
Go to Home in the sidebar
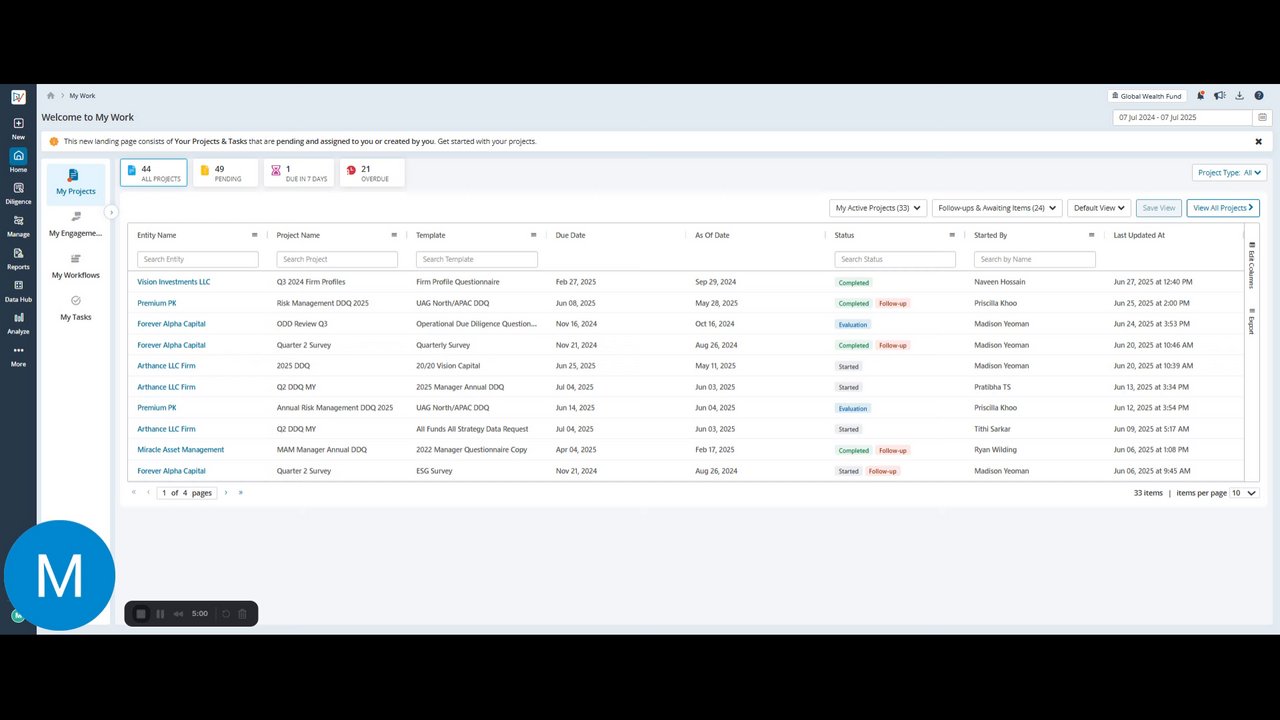click(x=18, y=160)
